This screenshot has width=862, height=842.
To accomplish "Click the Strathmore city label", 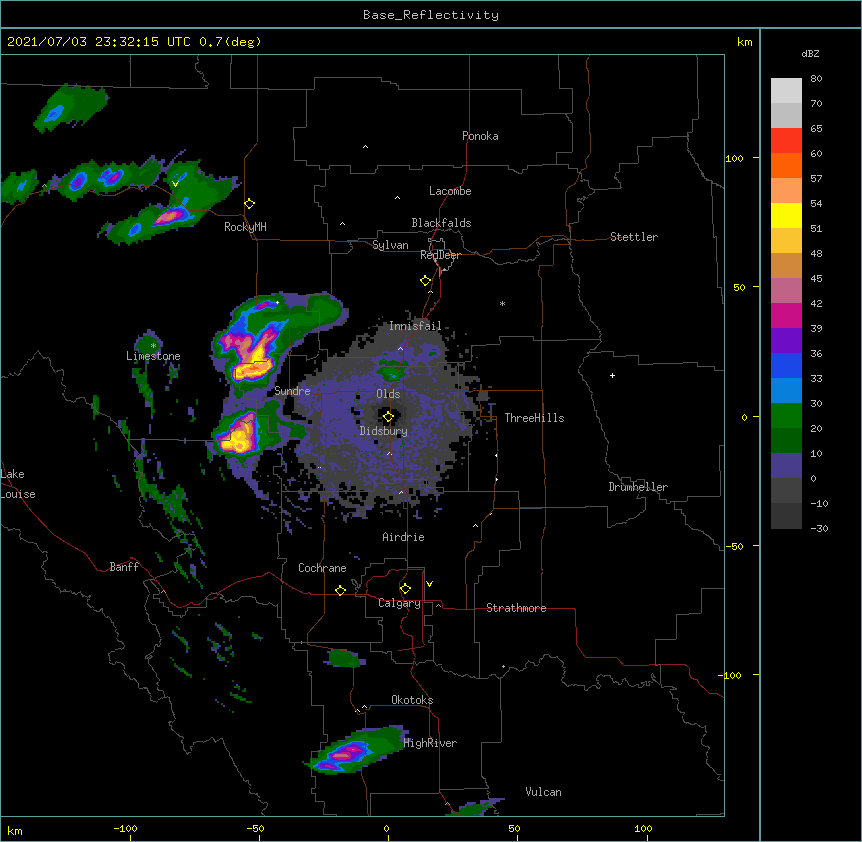I will pos(516,608).
